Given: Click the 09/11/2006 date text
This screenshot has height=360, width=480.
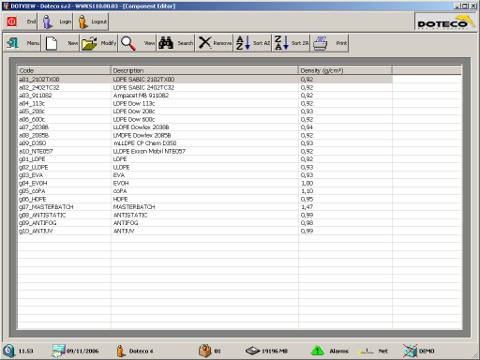Looking at the screenshot, I should 83,351.
